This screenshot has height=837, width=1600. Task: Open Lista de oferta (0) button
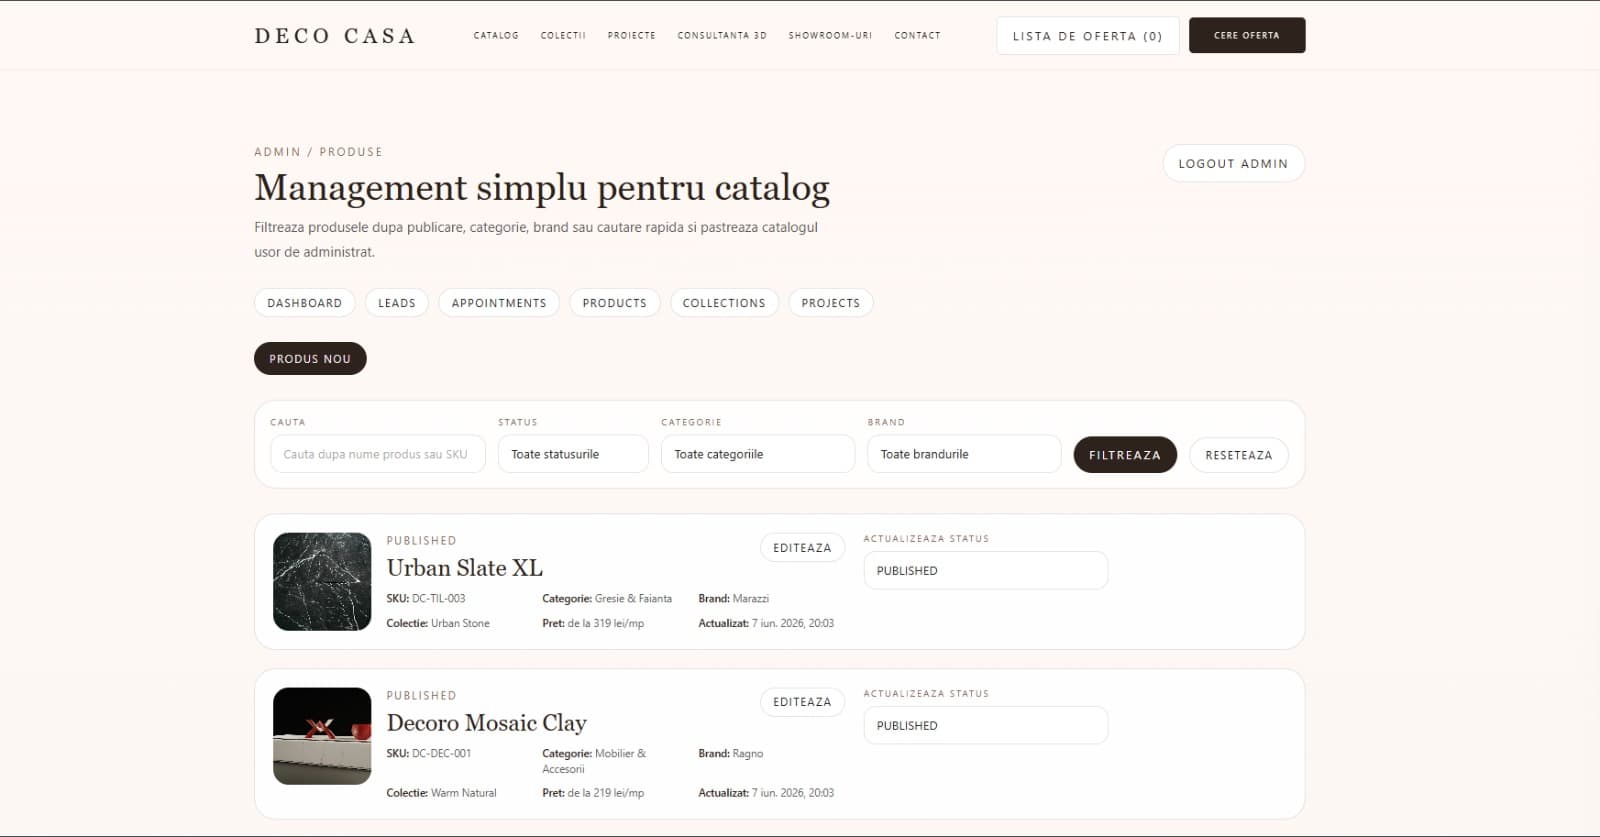pyautogui.click(x=1087, y=36)
